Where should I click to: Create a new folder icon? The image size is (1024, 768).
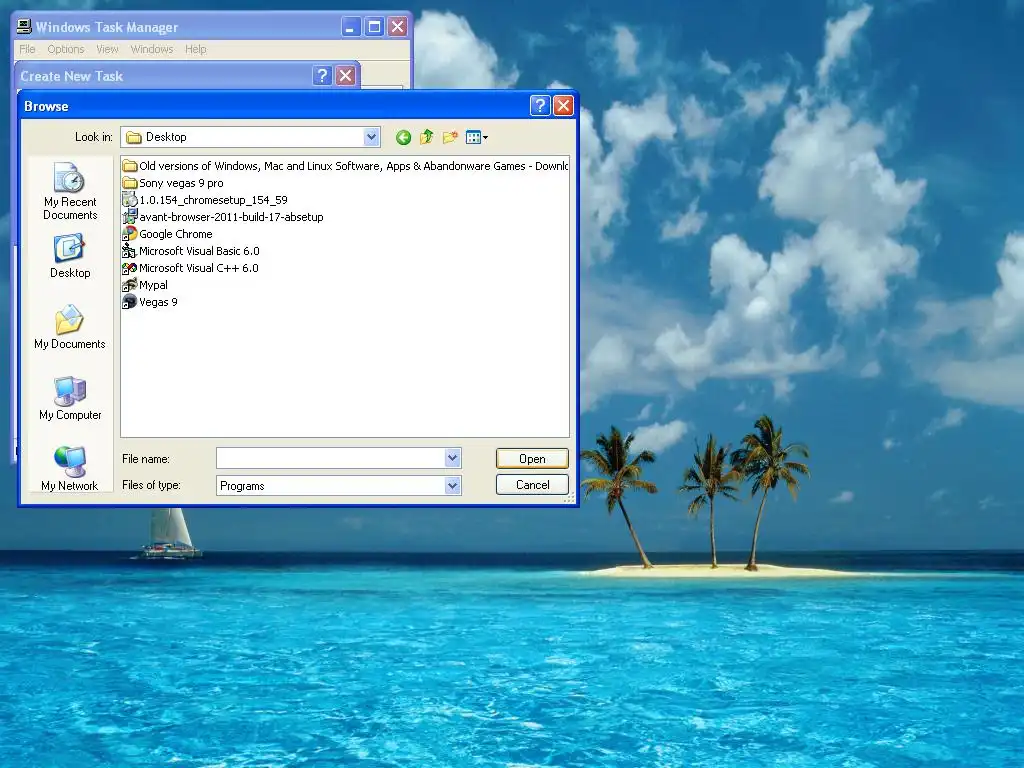point(449,137)
